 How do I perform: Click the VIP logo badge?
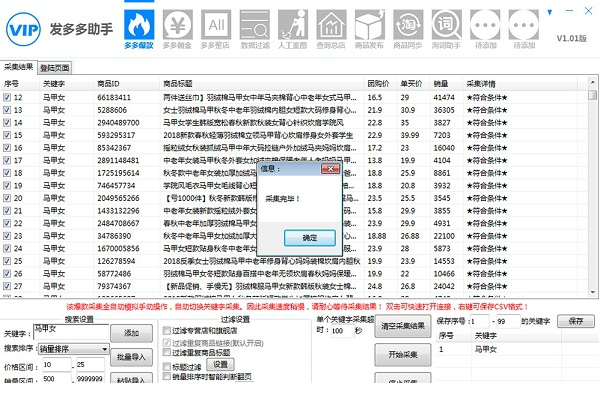click(23, 29)
